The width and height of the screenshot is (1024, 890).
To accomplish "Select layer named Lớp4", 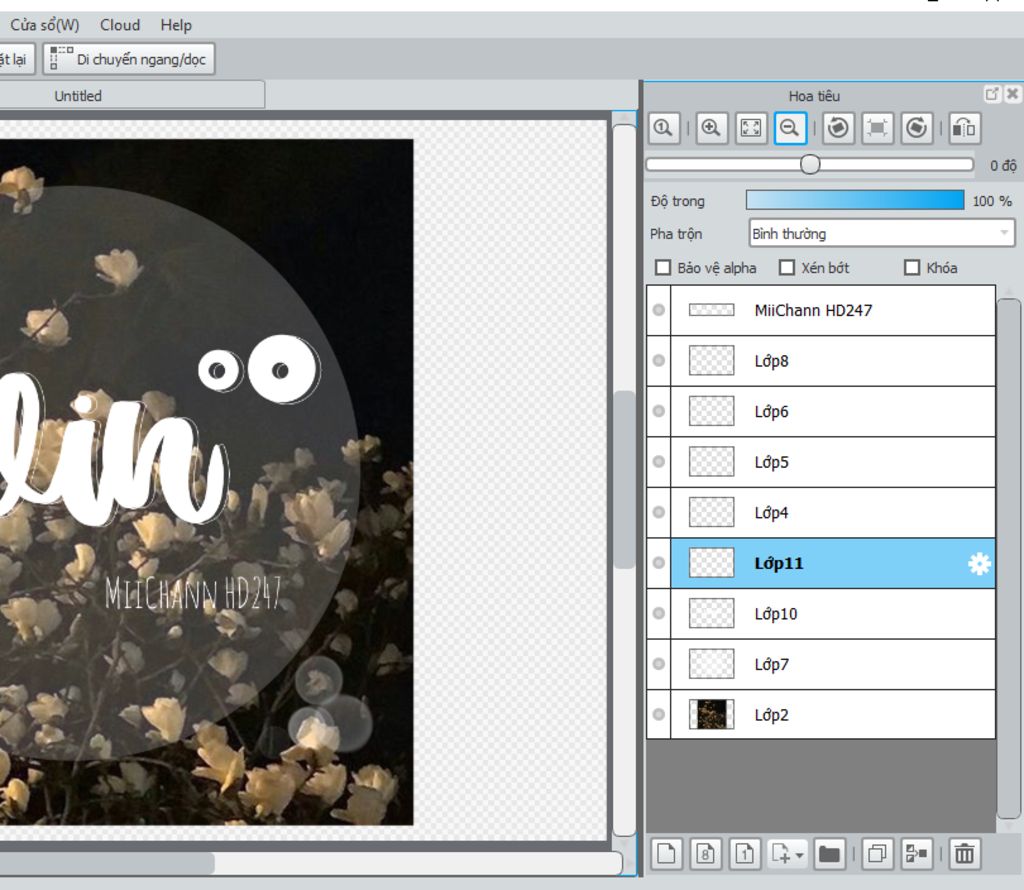I will click(771, 513).
